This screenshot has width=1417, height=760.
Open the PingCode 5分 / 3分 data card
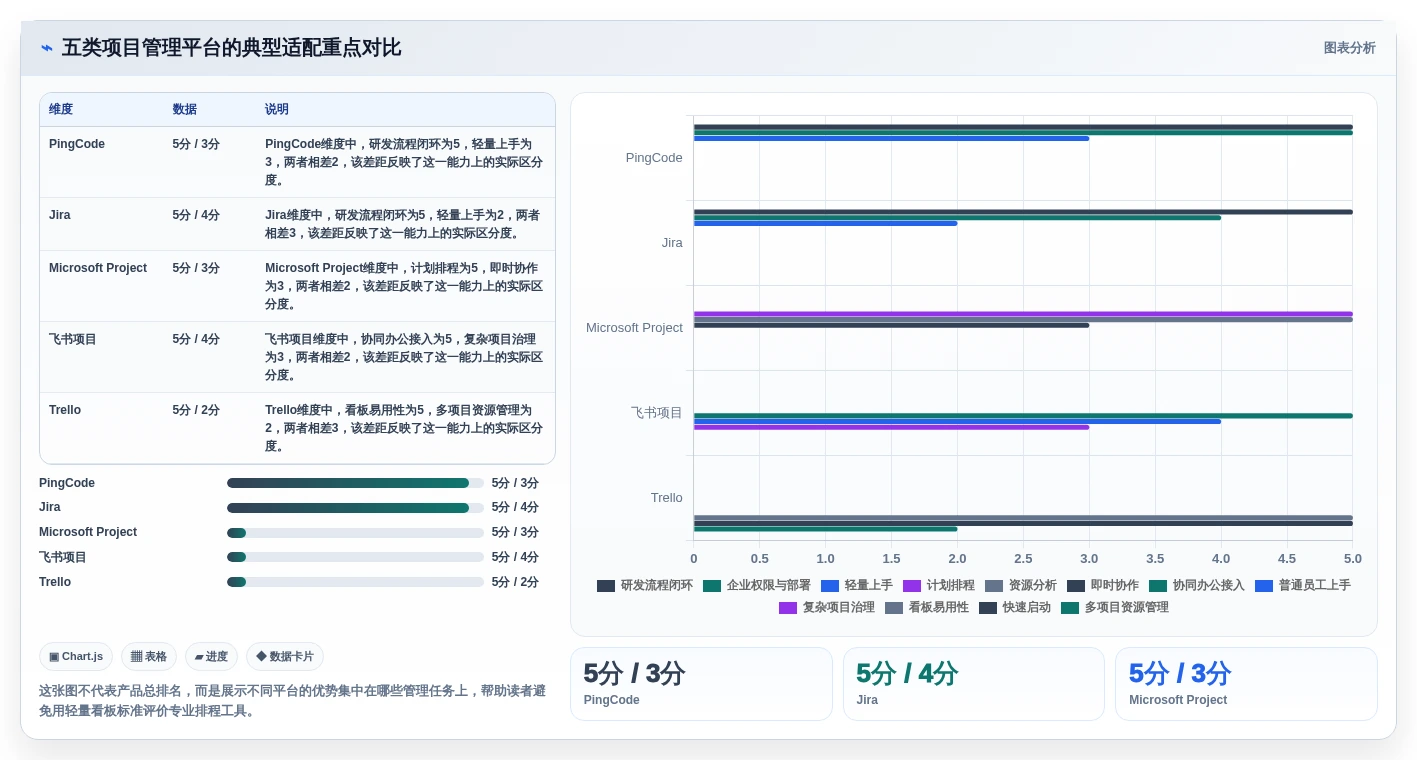pyautogui.click(x=701, y=684)
